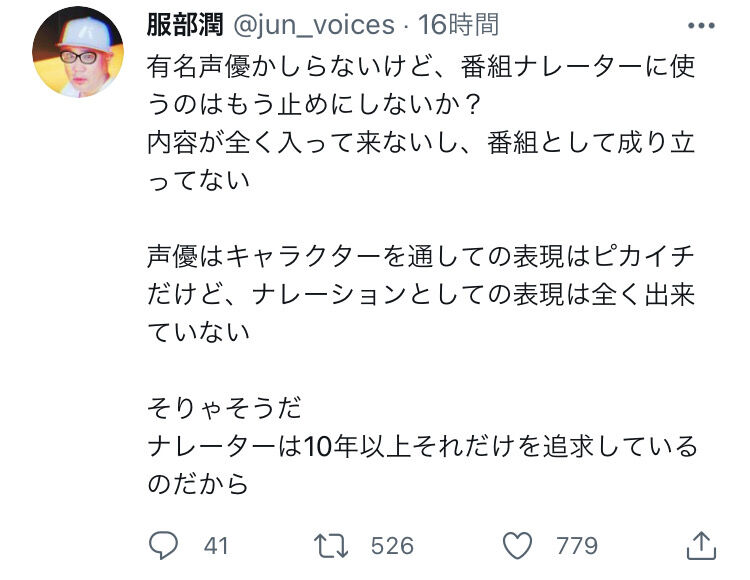This screenshot has height=580, width=750.
Task: View the 779 likes count
Action: coord(577,546)
